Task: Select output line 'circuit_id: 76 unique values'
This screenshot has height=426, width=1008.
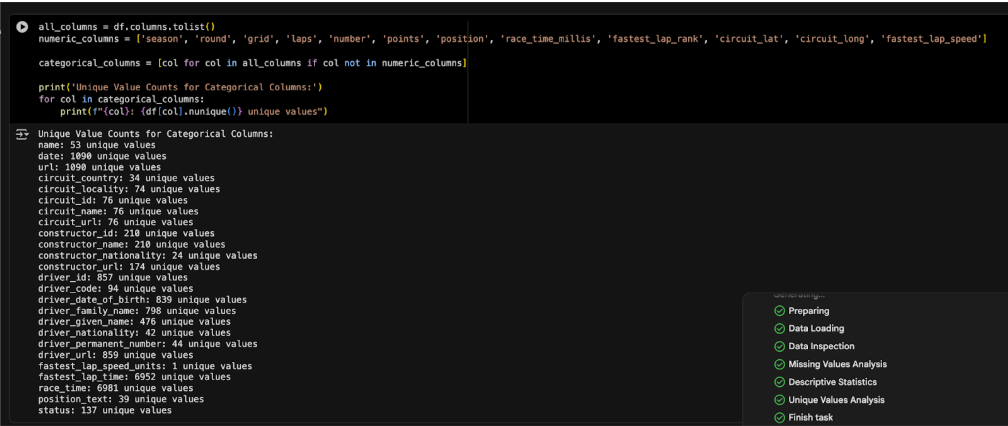Action: [x=112, y=200]
